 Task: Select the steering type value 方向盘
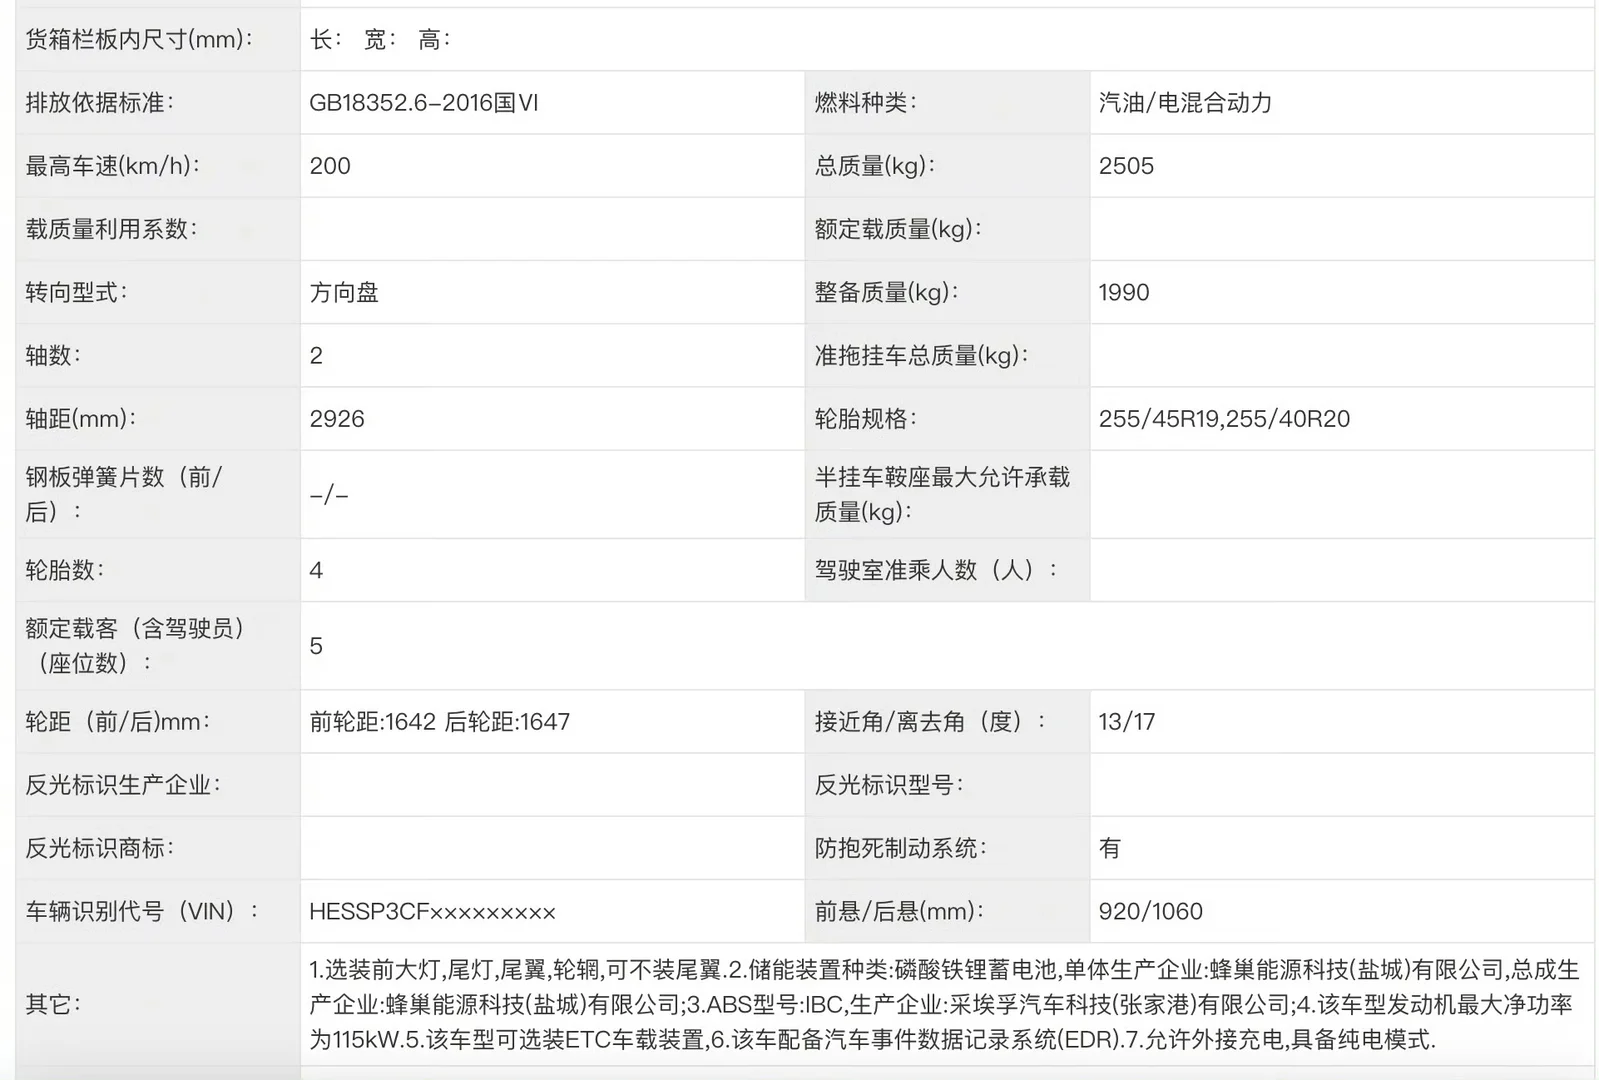(344, 293)
